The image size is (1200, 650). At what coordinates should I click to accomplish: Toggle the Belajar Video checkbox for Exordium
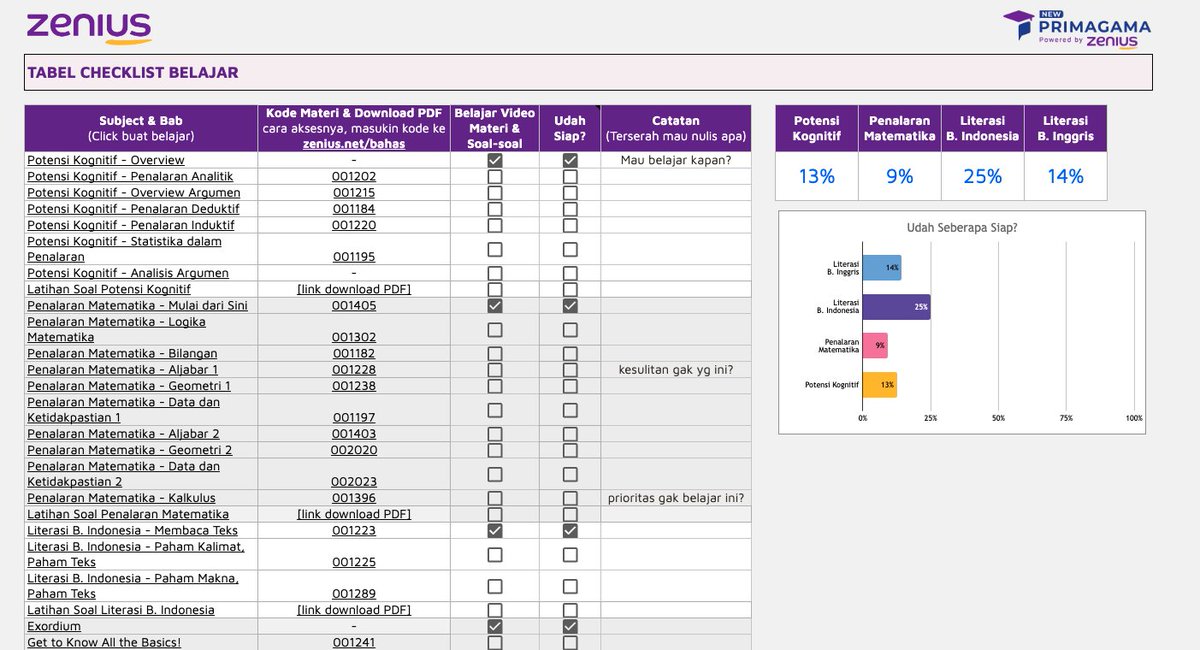pyautogui.click(x=494, y=625)
